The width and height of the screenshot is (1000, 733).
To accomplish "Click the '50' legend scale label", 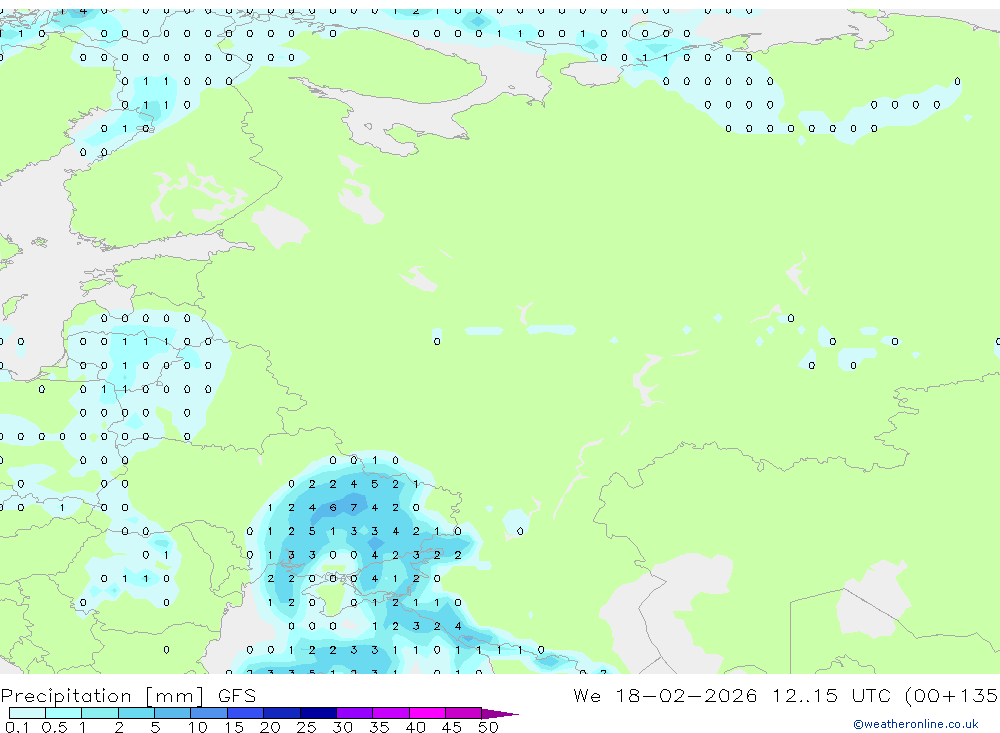I will click(x=489, y=727).
